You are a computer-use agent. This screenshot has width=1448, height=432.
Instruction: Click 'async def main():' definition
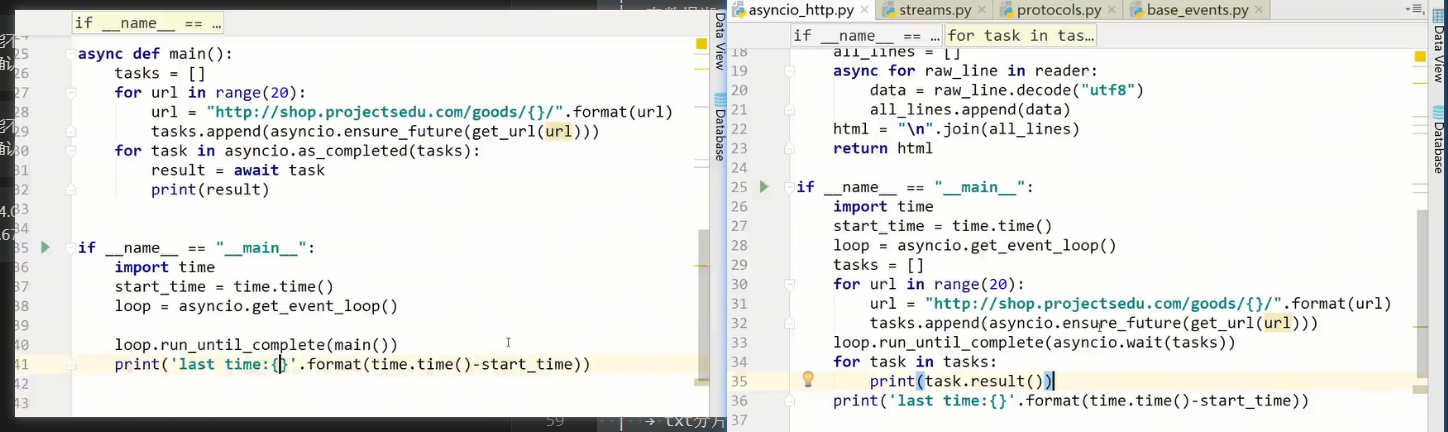click(155, 54)
